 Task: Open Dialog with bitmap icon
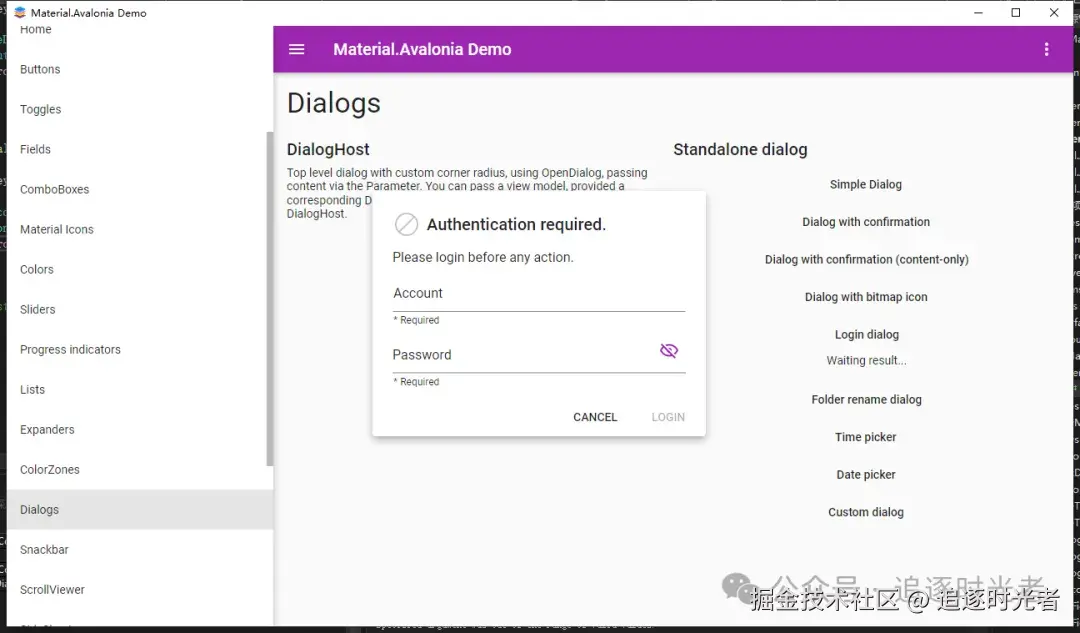pos(866,297)
